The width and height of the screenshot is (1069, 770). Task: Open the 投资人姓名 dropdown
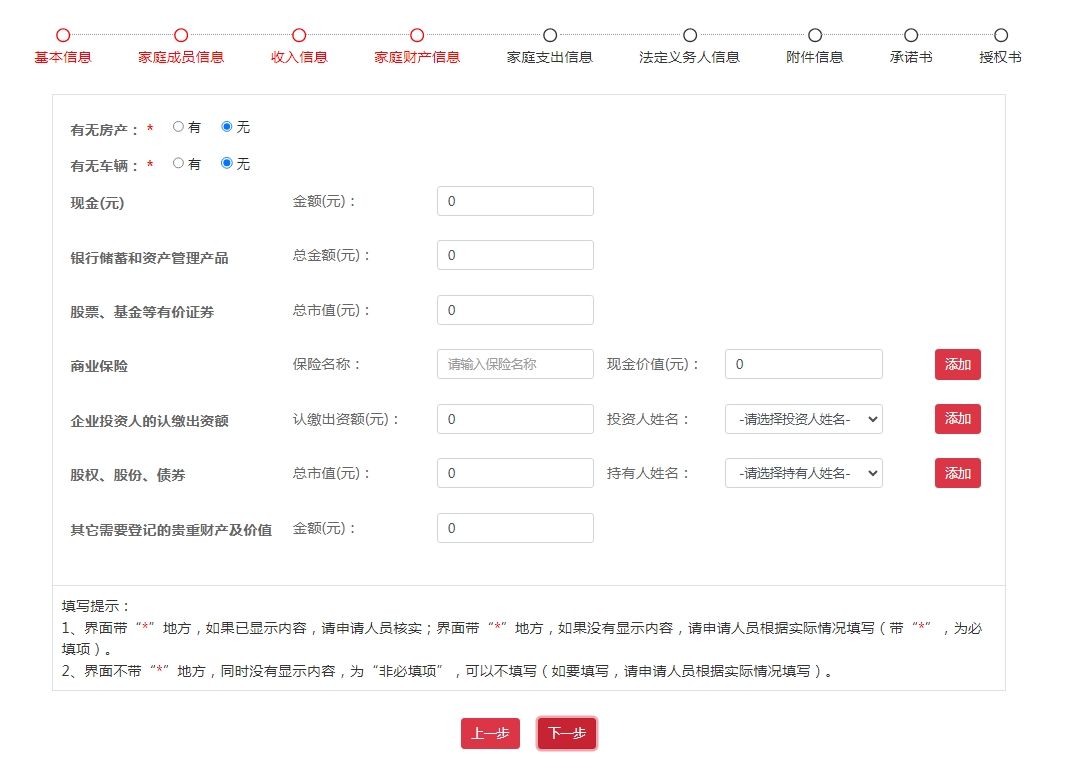click(803, 419)
